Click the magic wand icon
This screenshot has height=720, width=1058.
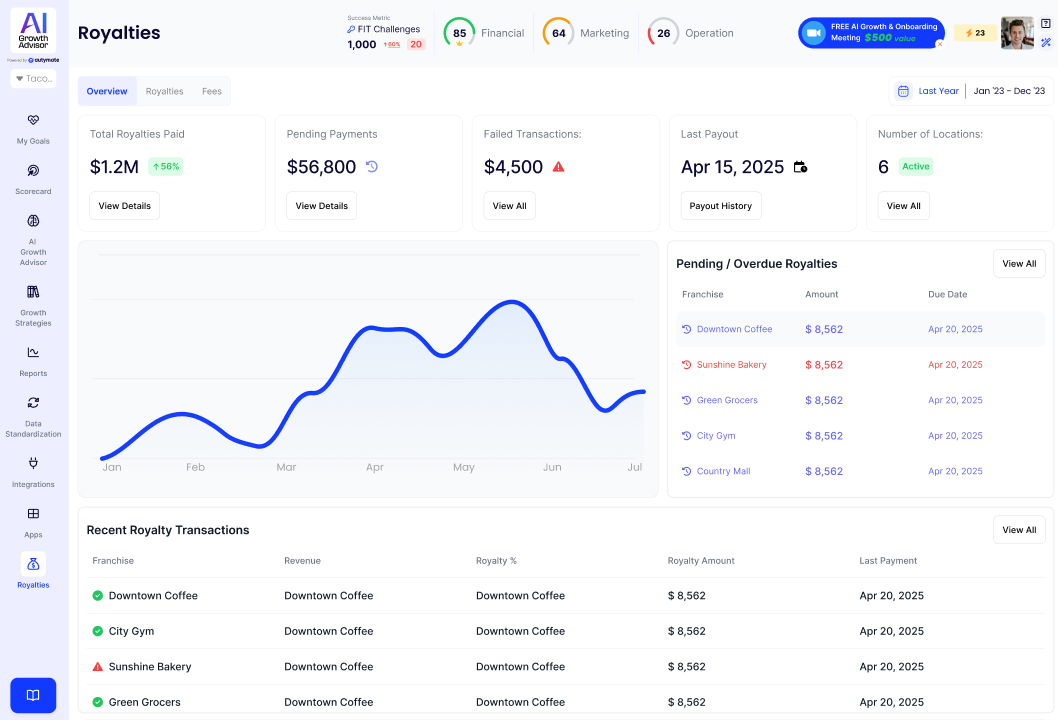tap(1046, 43)
